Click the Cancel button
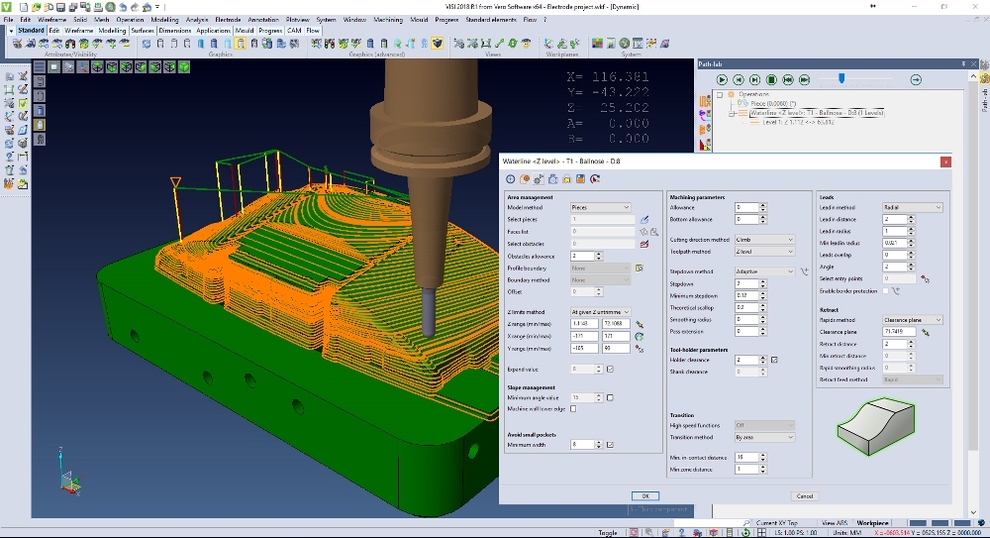 (x=804, y=496)
